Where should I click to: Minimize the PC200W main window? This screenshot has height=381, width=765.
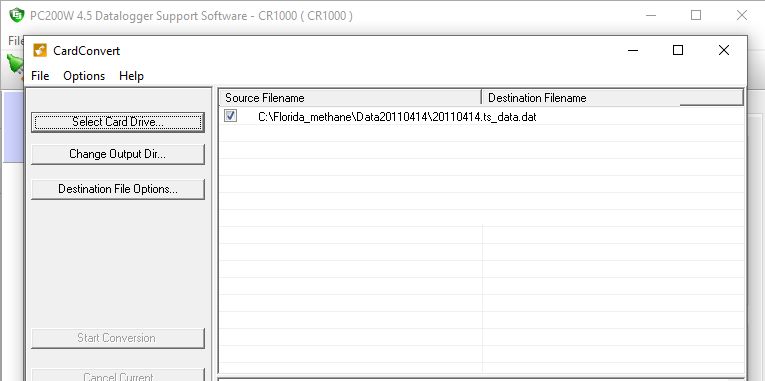[x=650, y=15]
